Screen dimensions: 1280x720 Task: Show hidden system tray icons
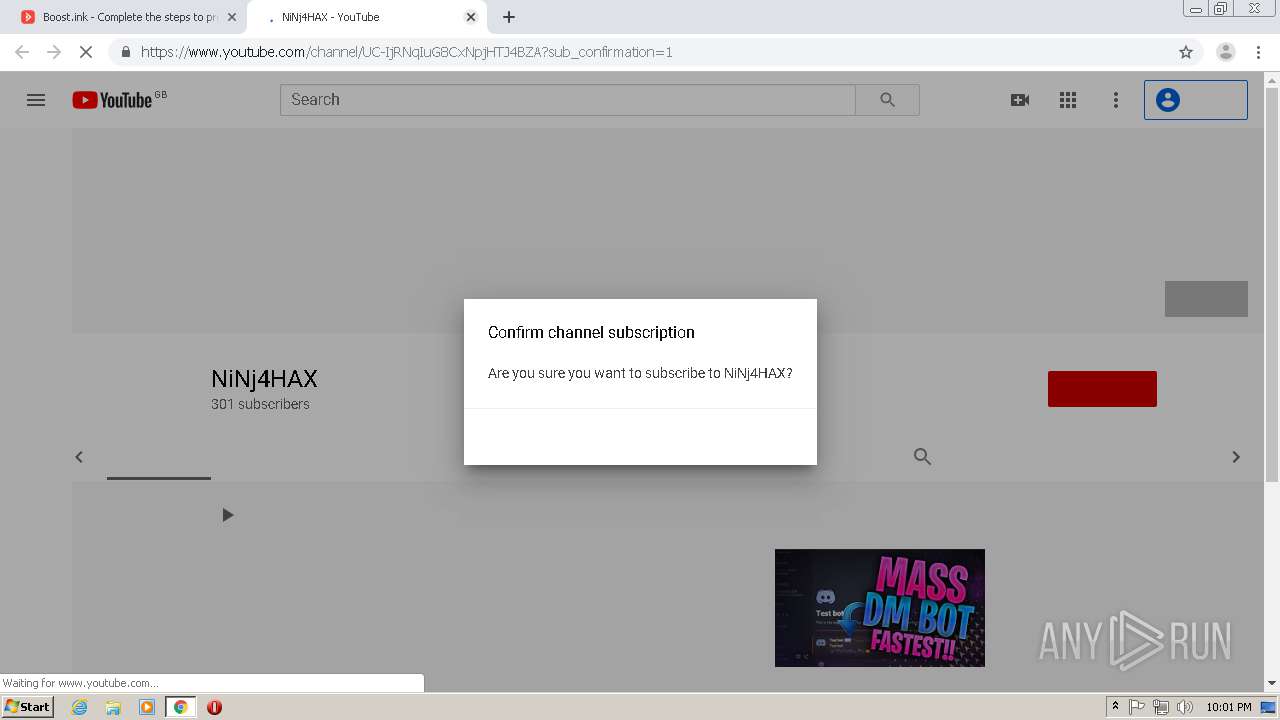click(x=1115, y=707)
